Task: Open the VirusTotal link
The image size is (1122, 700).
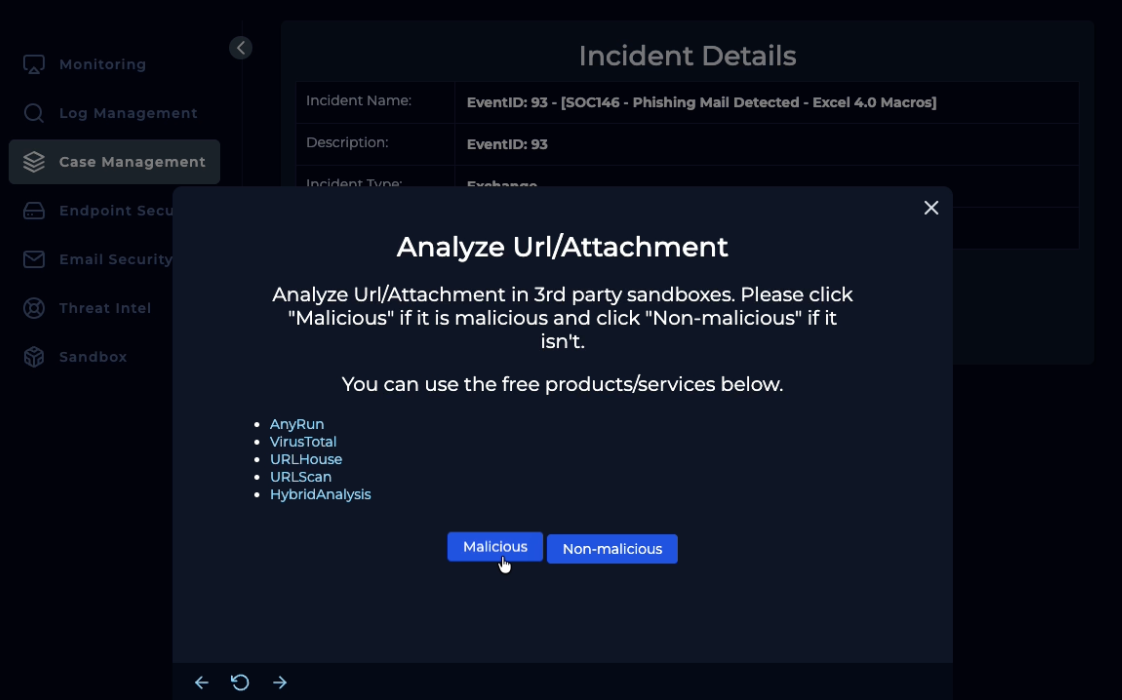Action: click(x=303, y=442)
